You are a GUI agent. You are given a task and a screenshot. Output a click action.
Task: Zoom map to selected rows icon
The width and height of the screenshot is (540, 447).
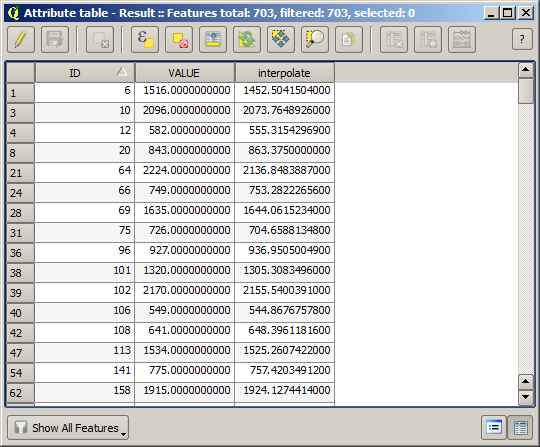click(x=315, y=40)
